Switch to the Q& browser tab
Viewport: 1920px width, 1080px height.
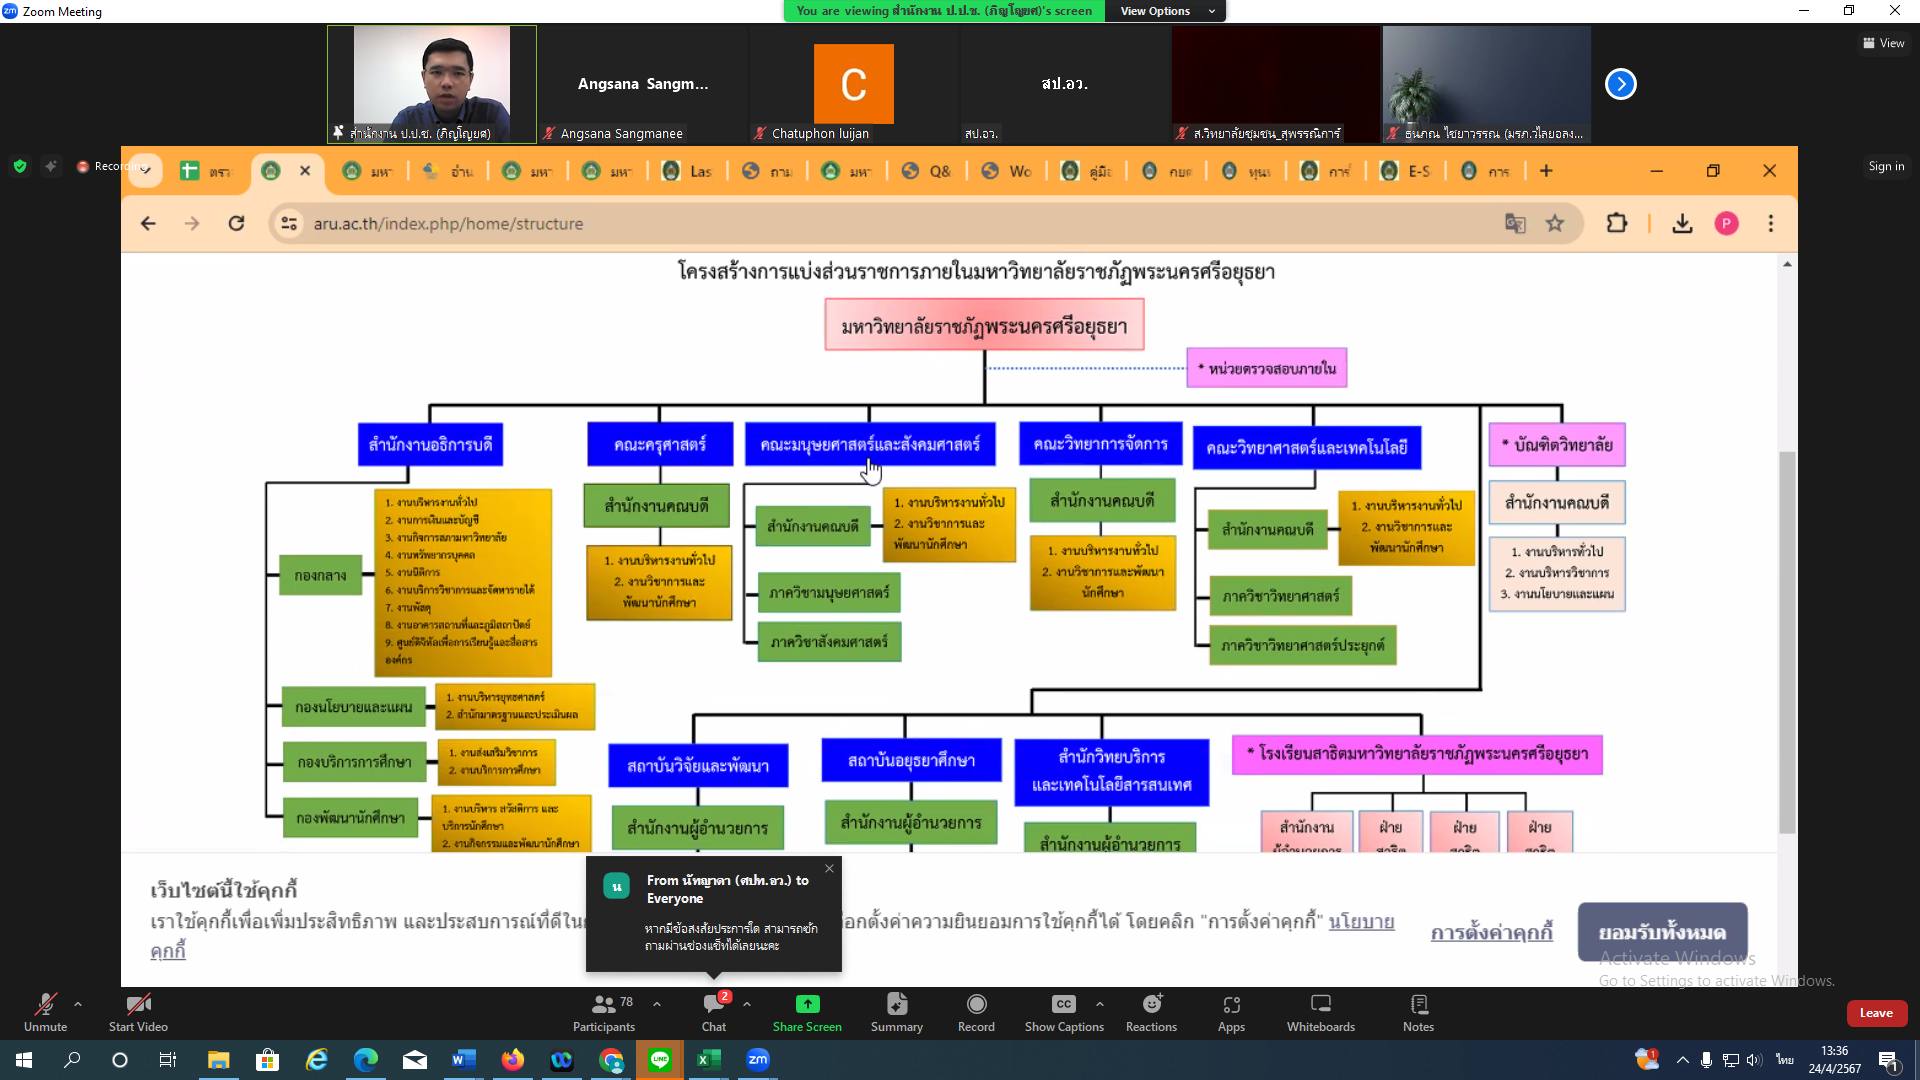pos(927,171)
